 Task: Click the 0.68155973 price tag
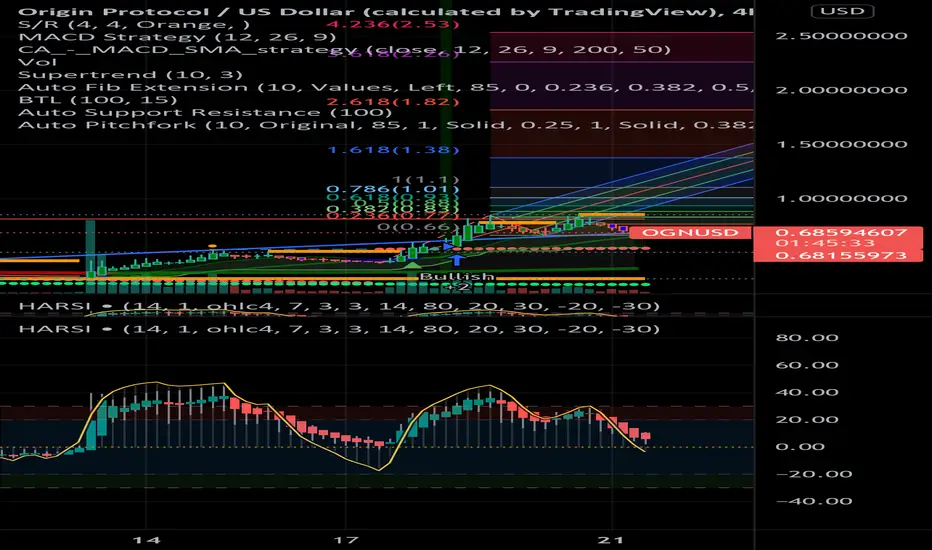841,255
